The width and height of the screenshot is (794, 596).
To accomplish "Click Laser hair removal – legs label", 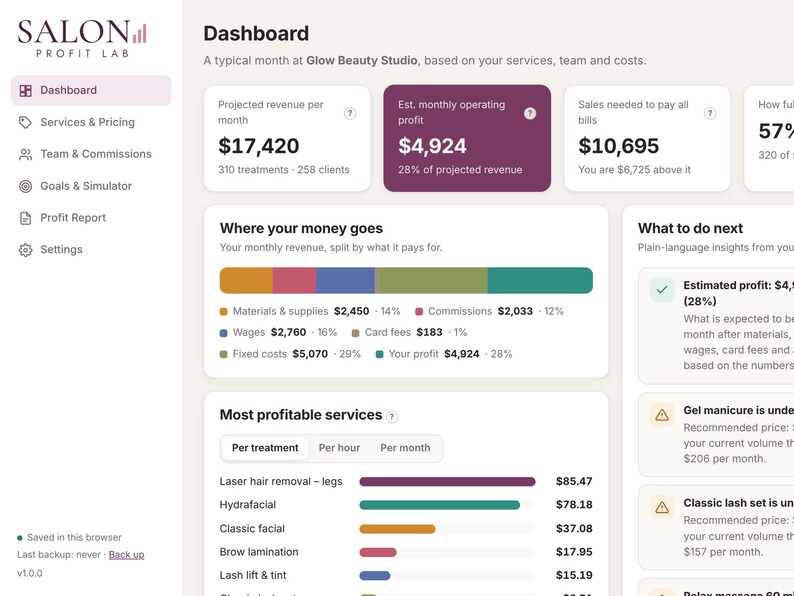I will click(x=281, y=482).
